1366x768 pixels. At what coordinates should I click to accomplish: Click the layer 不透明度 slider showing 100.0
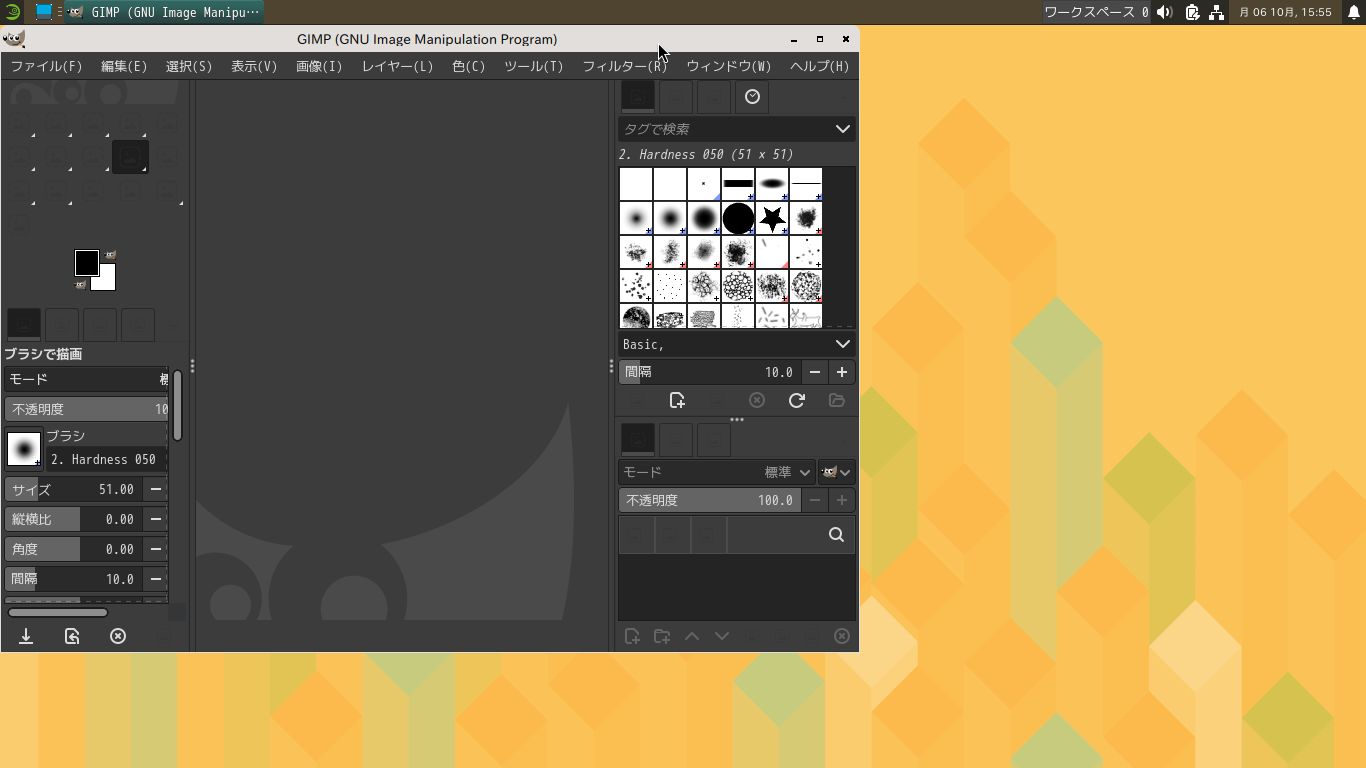click(710, 500)
